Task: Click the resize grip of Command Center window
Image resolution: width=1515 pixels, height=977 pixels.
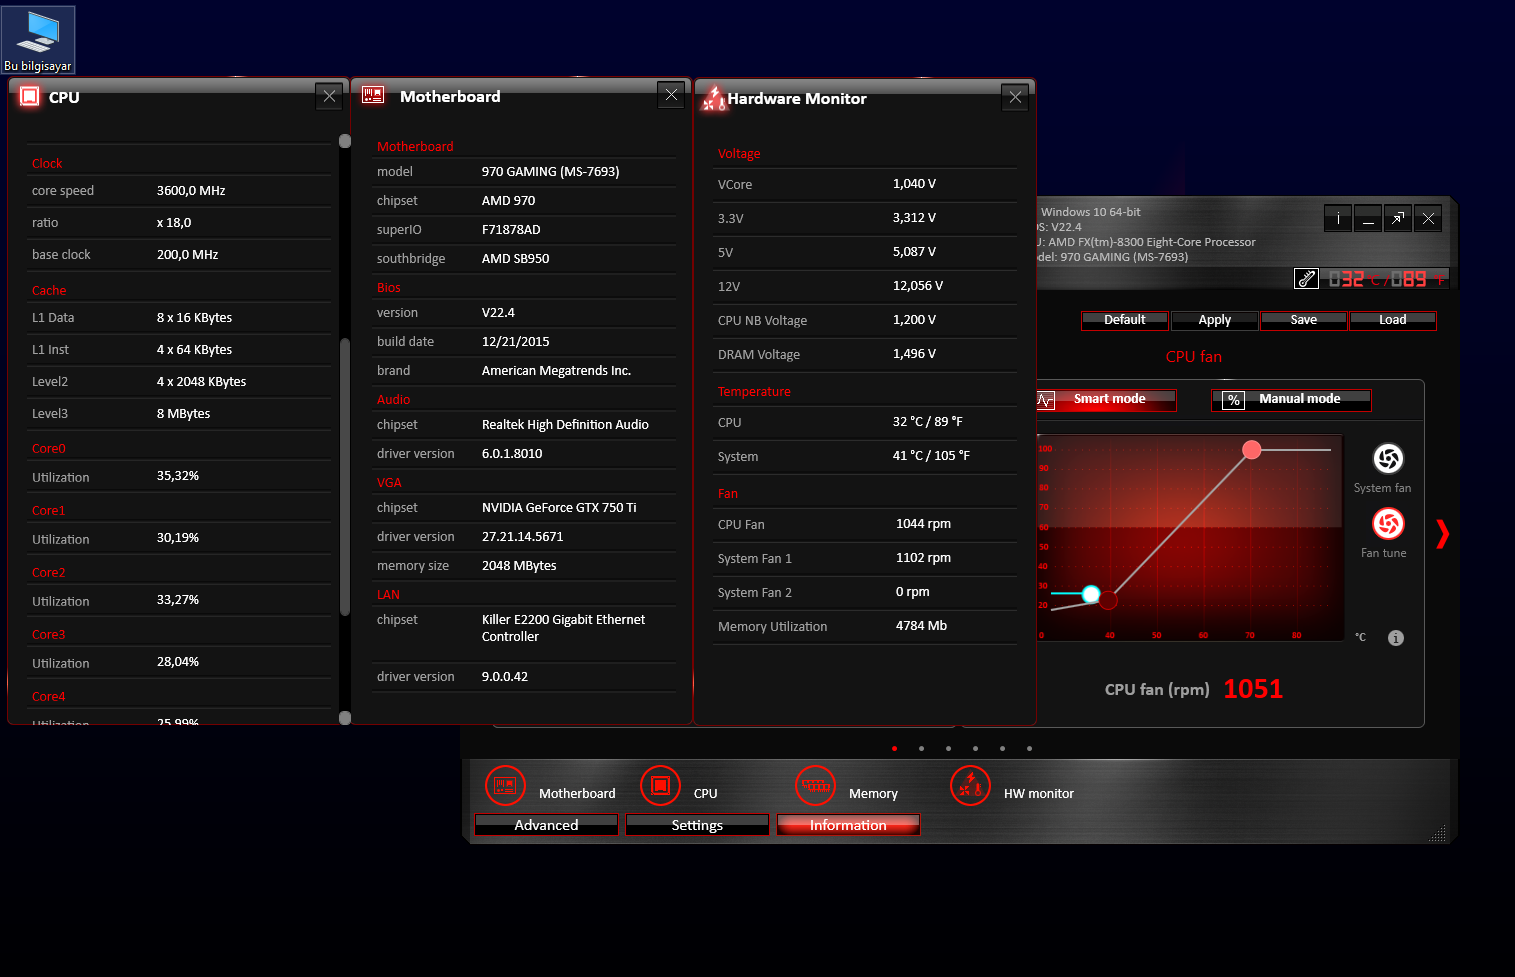Action: [1438, 834]
